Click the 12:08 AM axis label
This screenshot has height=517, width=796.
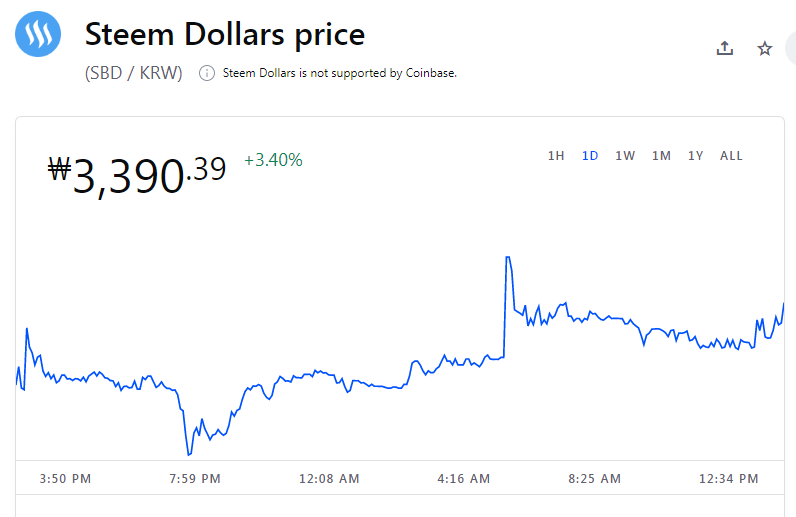click(x=329, y=478)
